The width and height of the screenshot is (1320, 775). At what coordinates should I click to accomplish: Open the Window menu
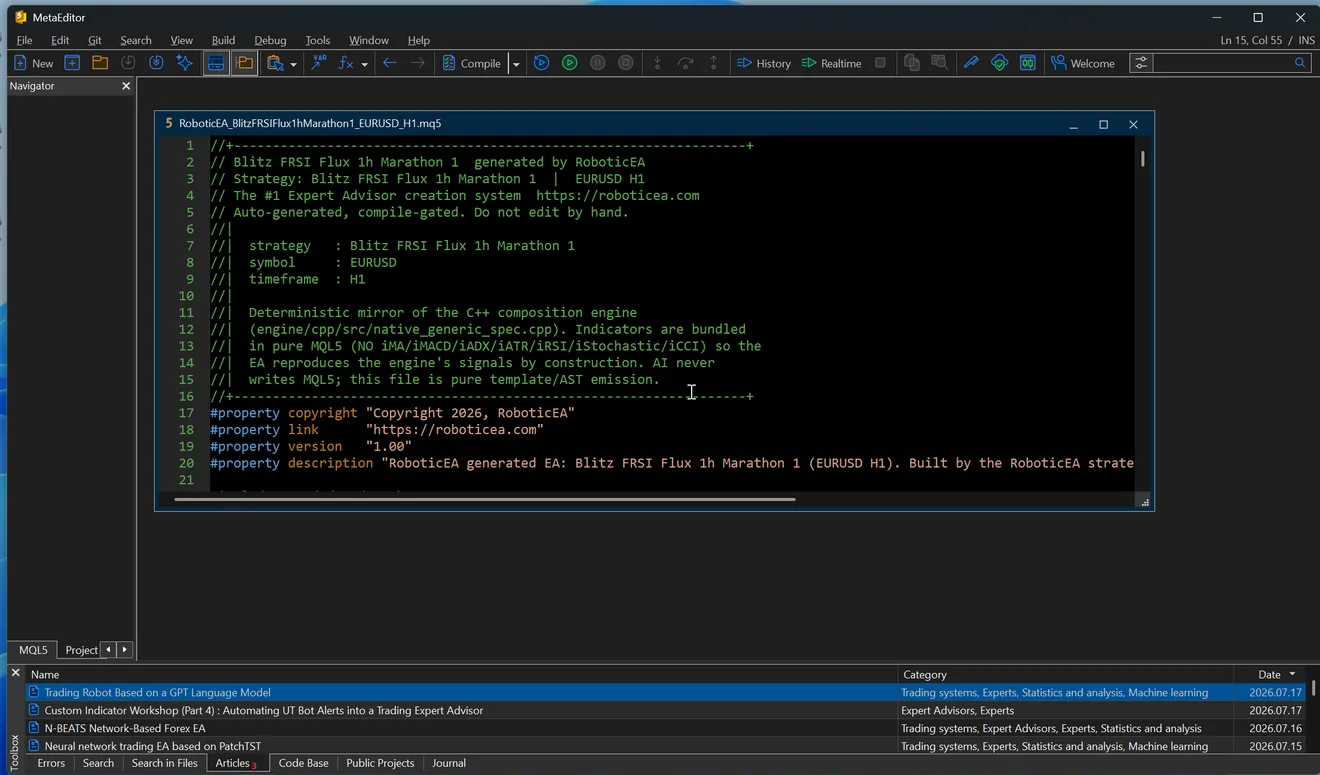click(x=369, y=40)
